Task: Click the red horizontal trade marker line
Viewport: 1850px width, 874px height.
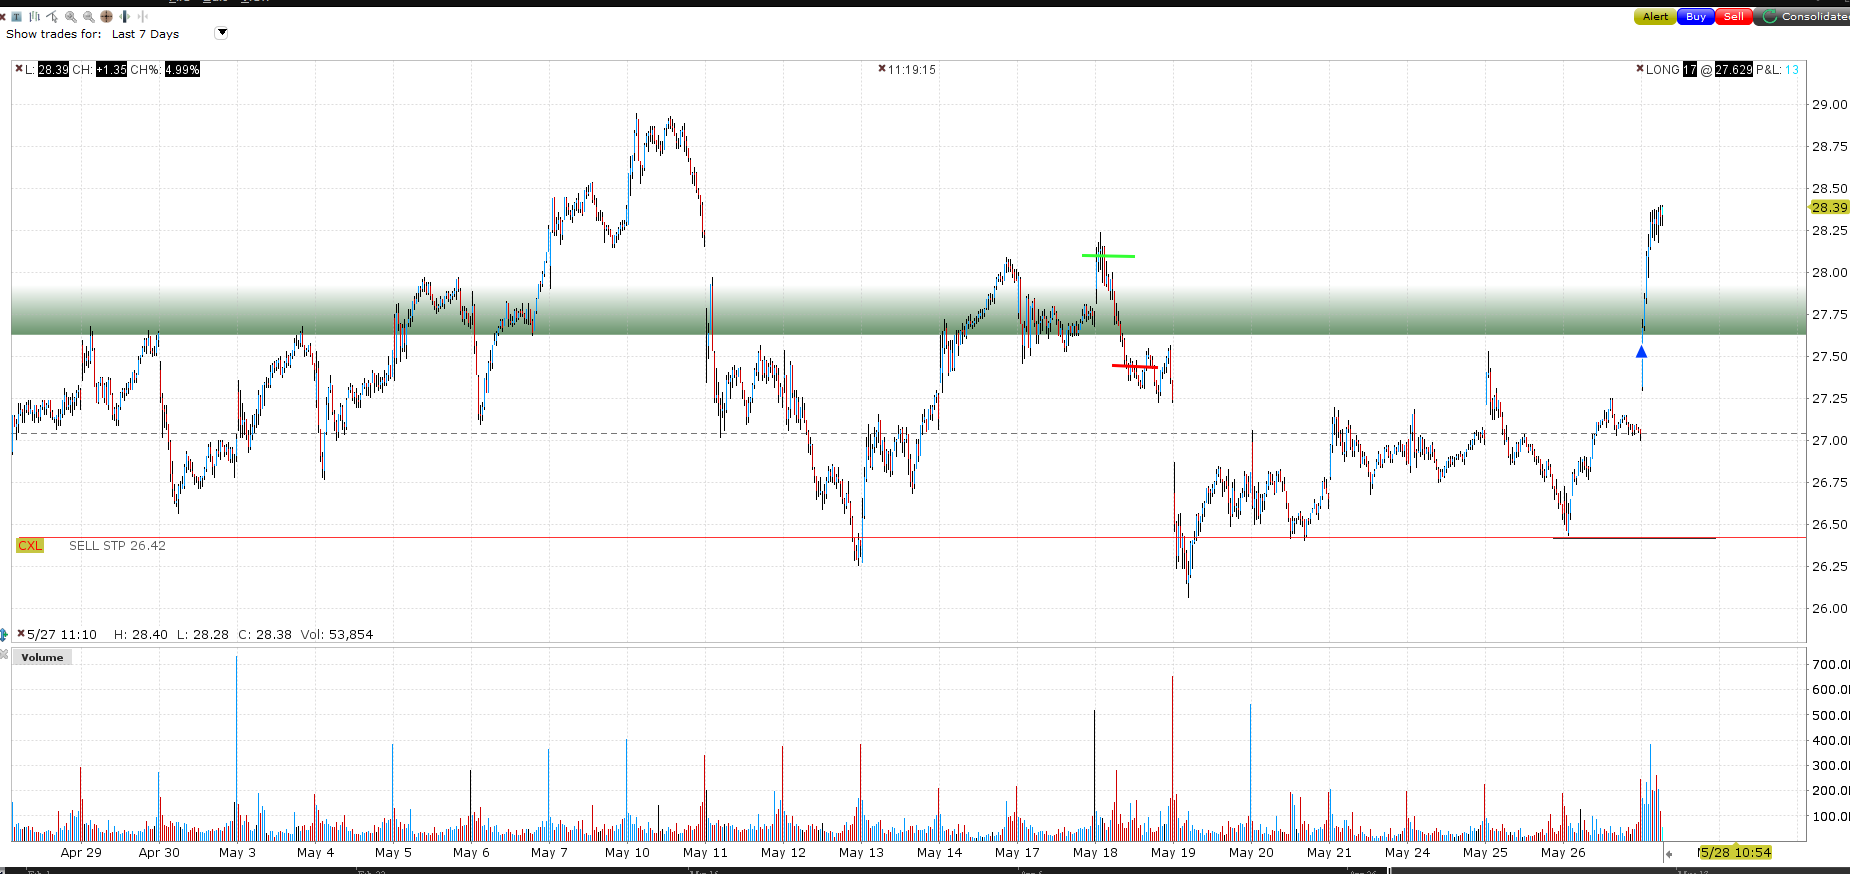Action: [1134, 367]
